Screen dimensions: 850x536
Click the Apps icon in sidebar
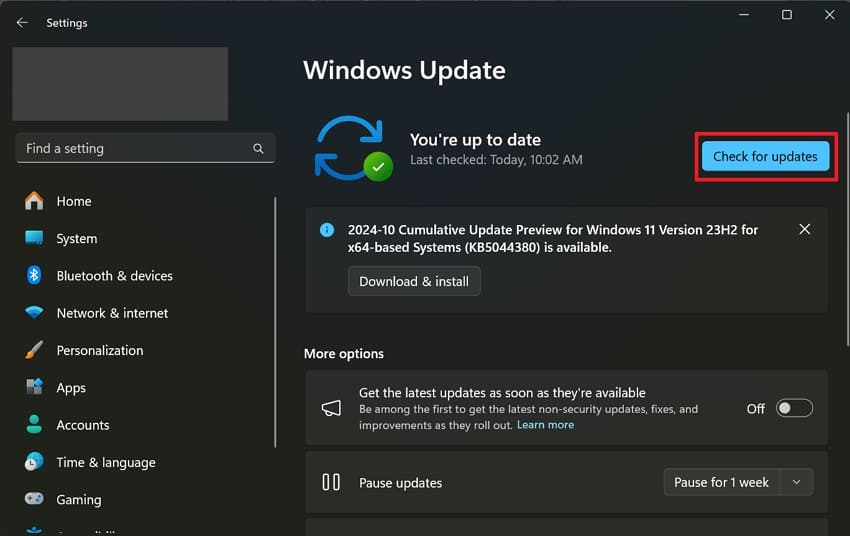coord(34,387)
